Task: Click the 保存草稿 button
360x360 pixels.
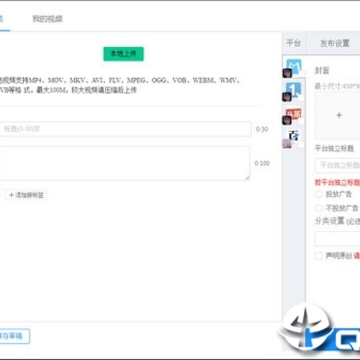Action: [14, 336]
